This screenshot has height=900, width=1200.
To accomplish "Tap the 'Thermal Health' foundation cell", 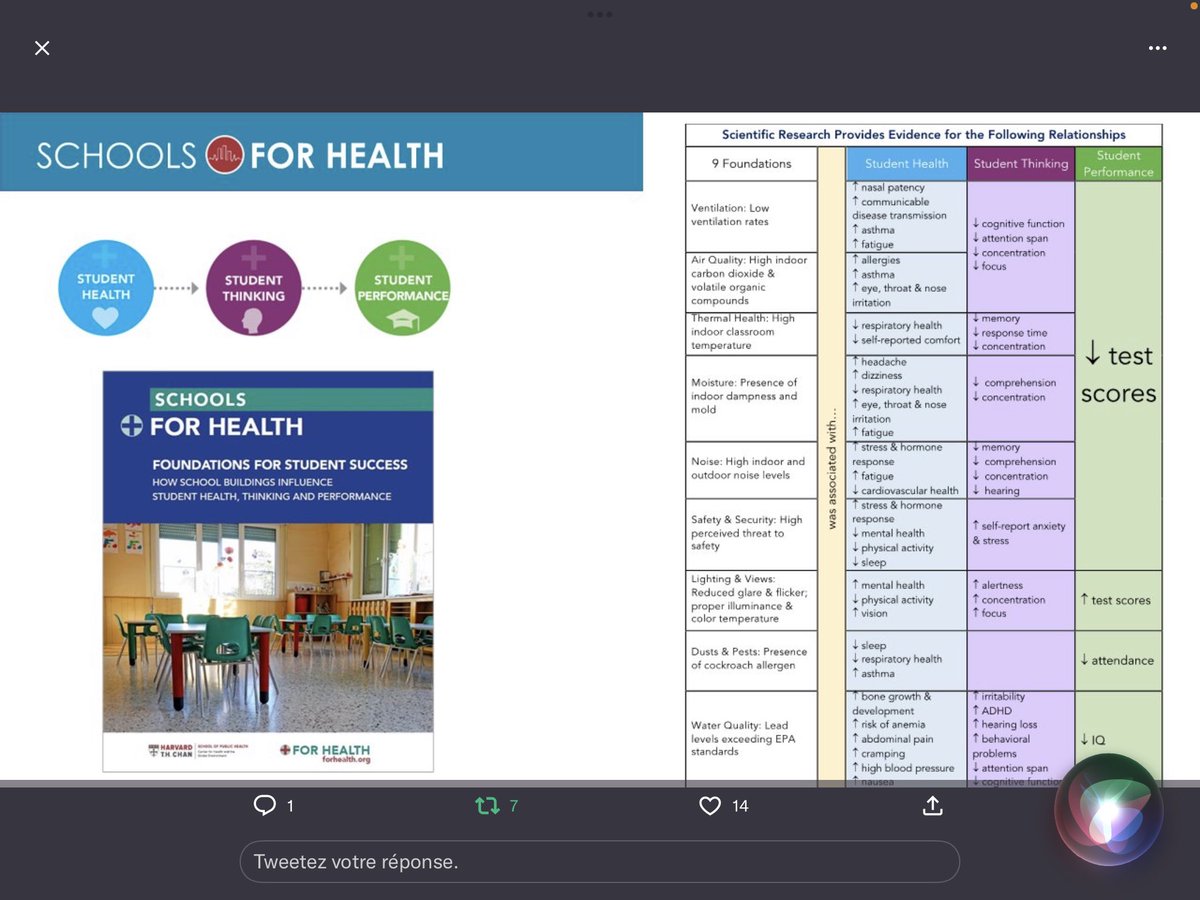I will (x=751, y=333).
